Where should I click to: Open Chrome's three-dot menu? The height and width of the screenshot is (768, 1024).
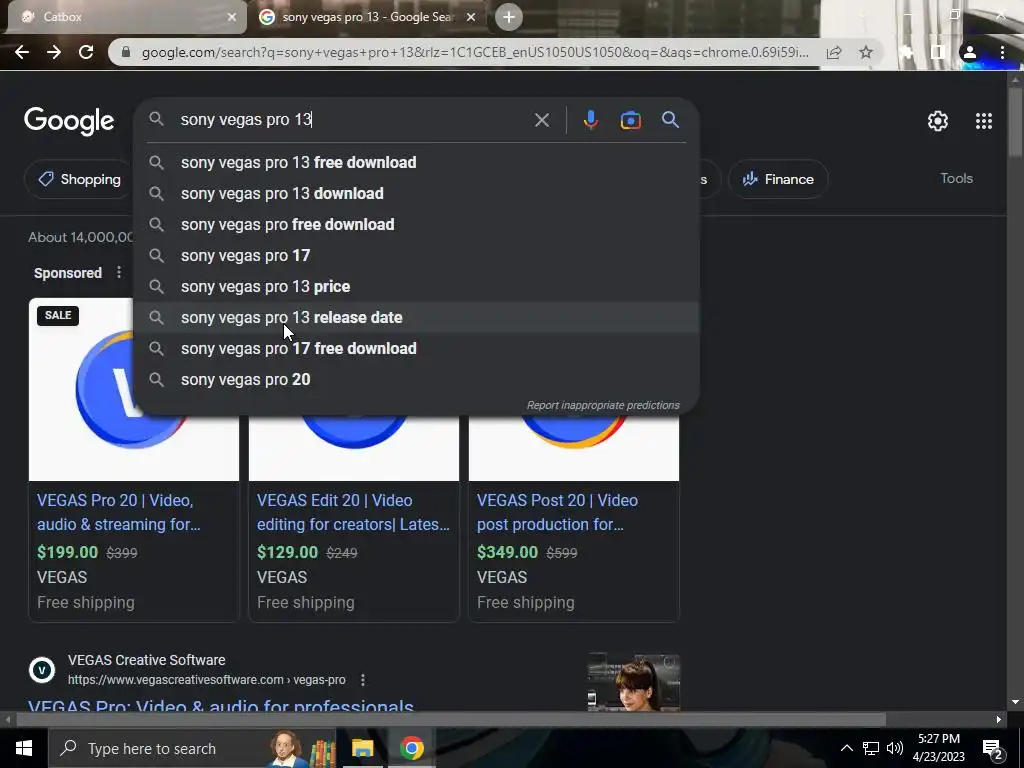[1002, 52]
